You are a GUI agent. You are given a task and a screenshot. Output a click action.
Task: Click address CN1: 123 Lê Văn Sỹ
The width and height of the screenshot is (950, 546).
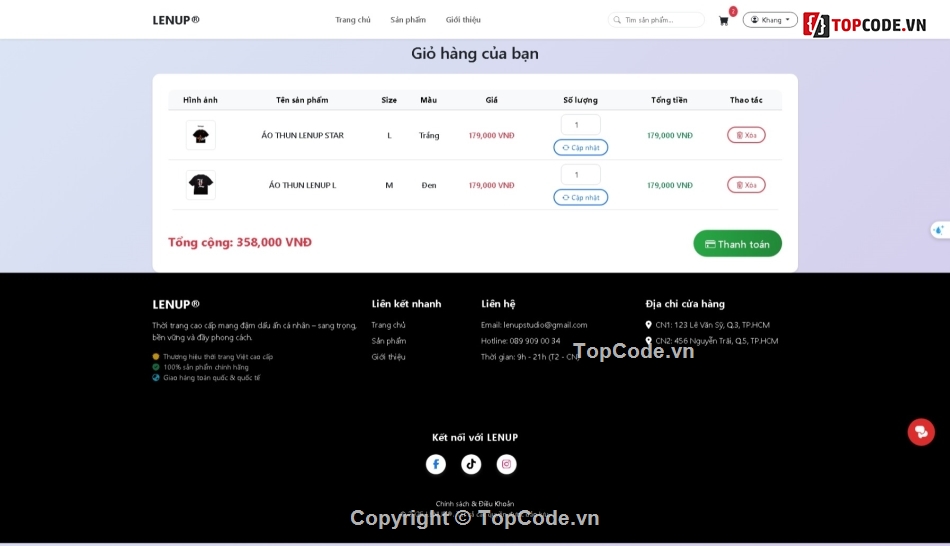tap(712, 325)
